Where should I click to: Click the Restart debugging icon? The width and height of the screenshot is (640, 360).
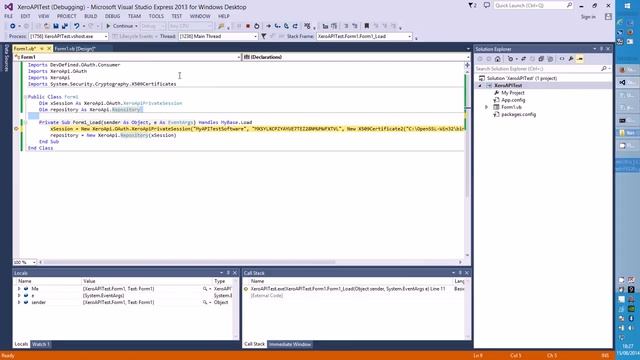coord(257,26)
